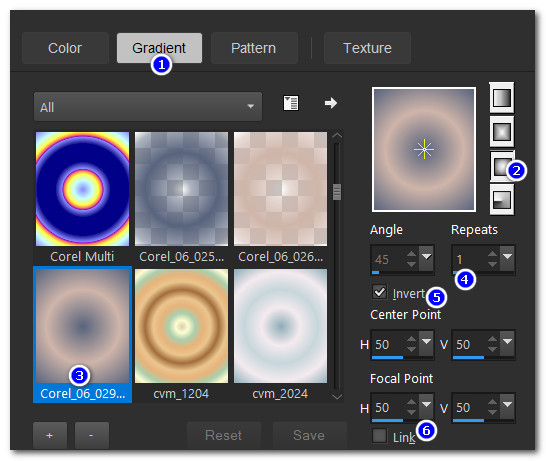Switch to the Pattern tab

click(254, 48)
